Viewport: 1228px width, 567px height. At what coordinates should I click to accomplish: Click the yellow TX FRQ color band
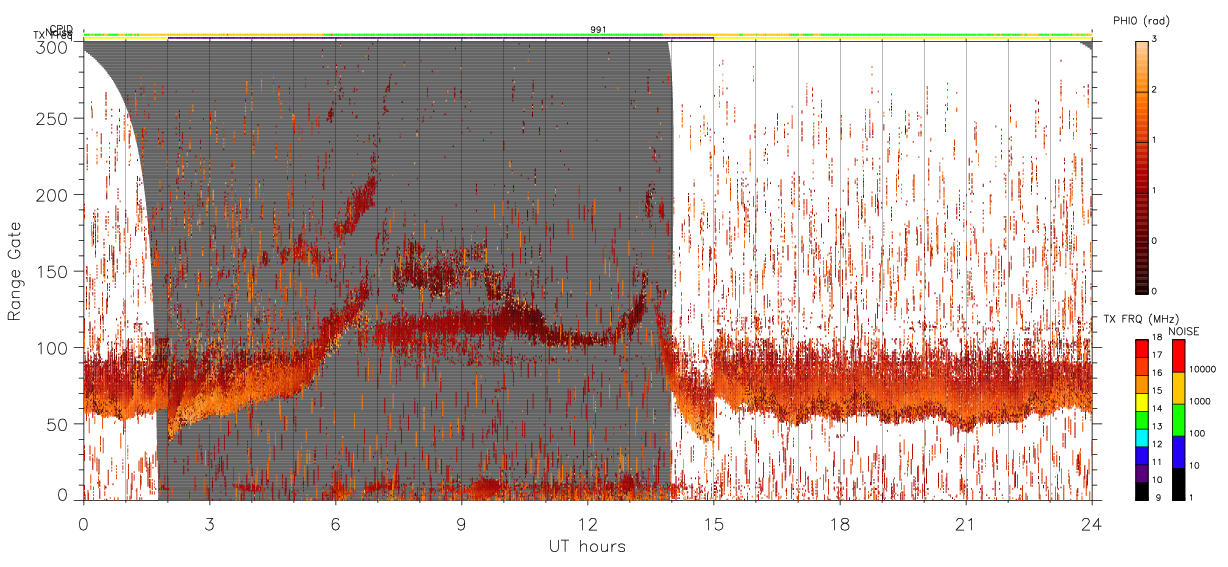(1142, 402)
